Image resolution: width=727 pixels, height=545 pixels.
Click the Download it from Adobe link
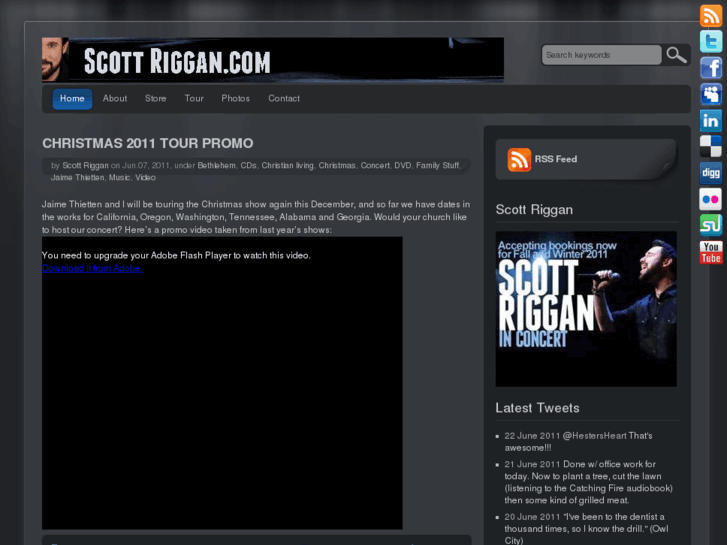point(93,268)
